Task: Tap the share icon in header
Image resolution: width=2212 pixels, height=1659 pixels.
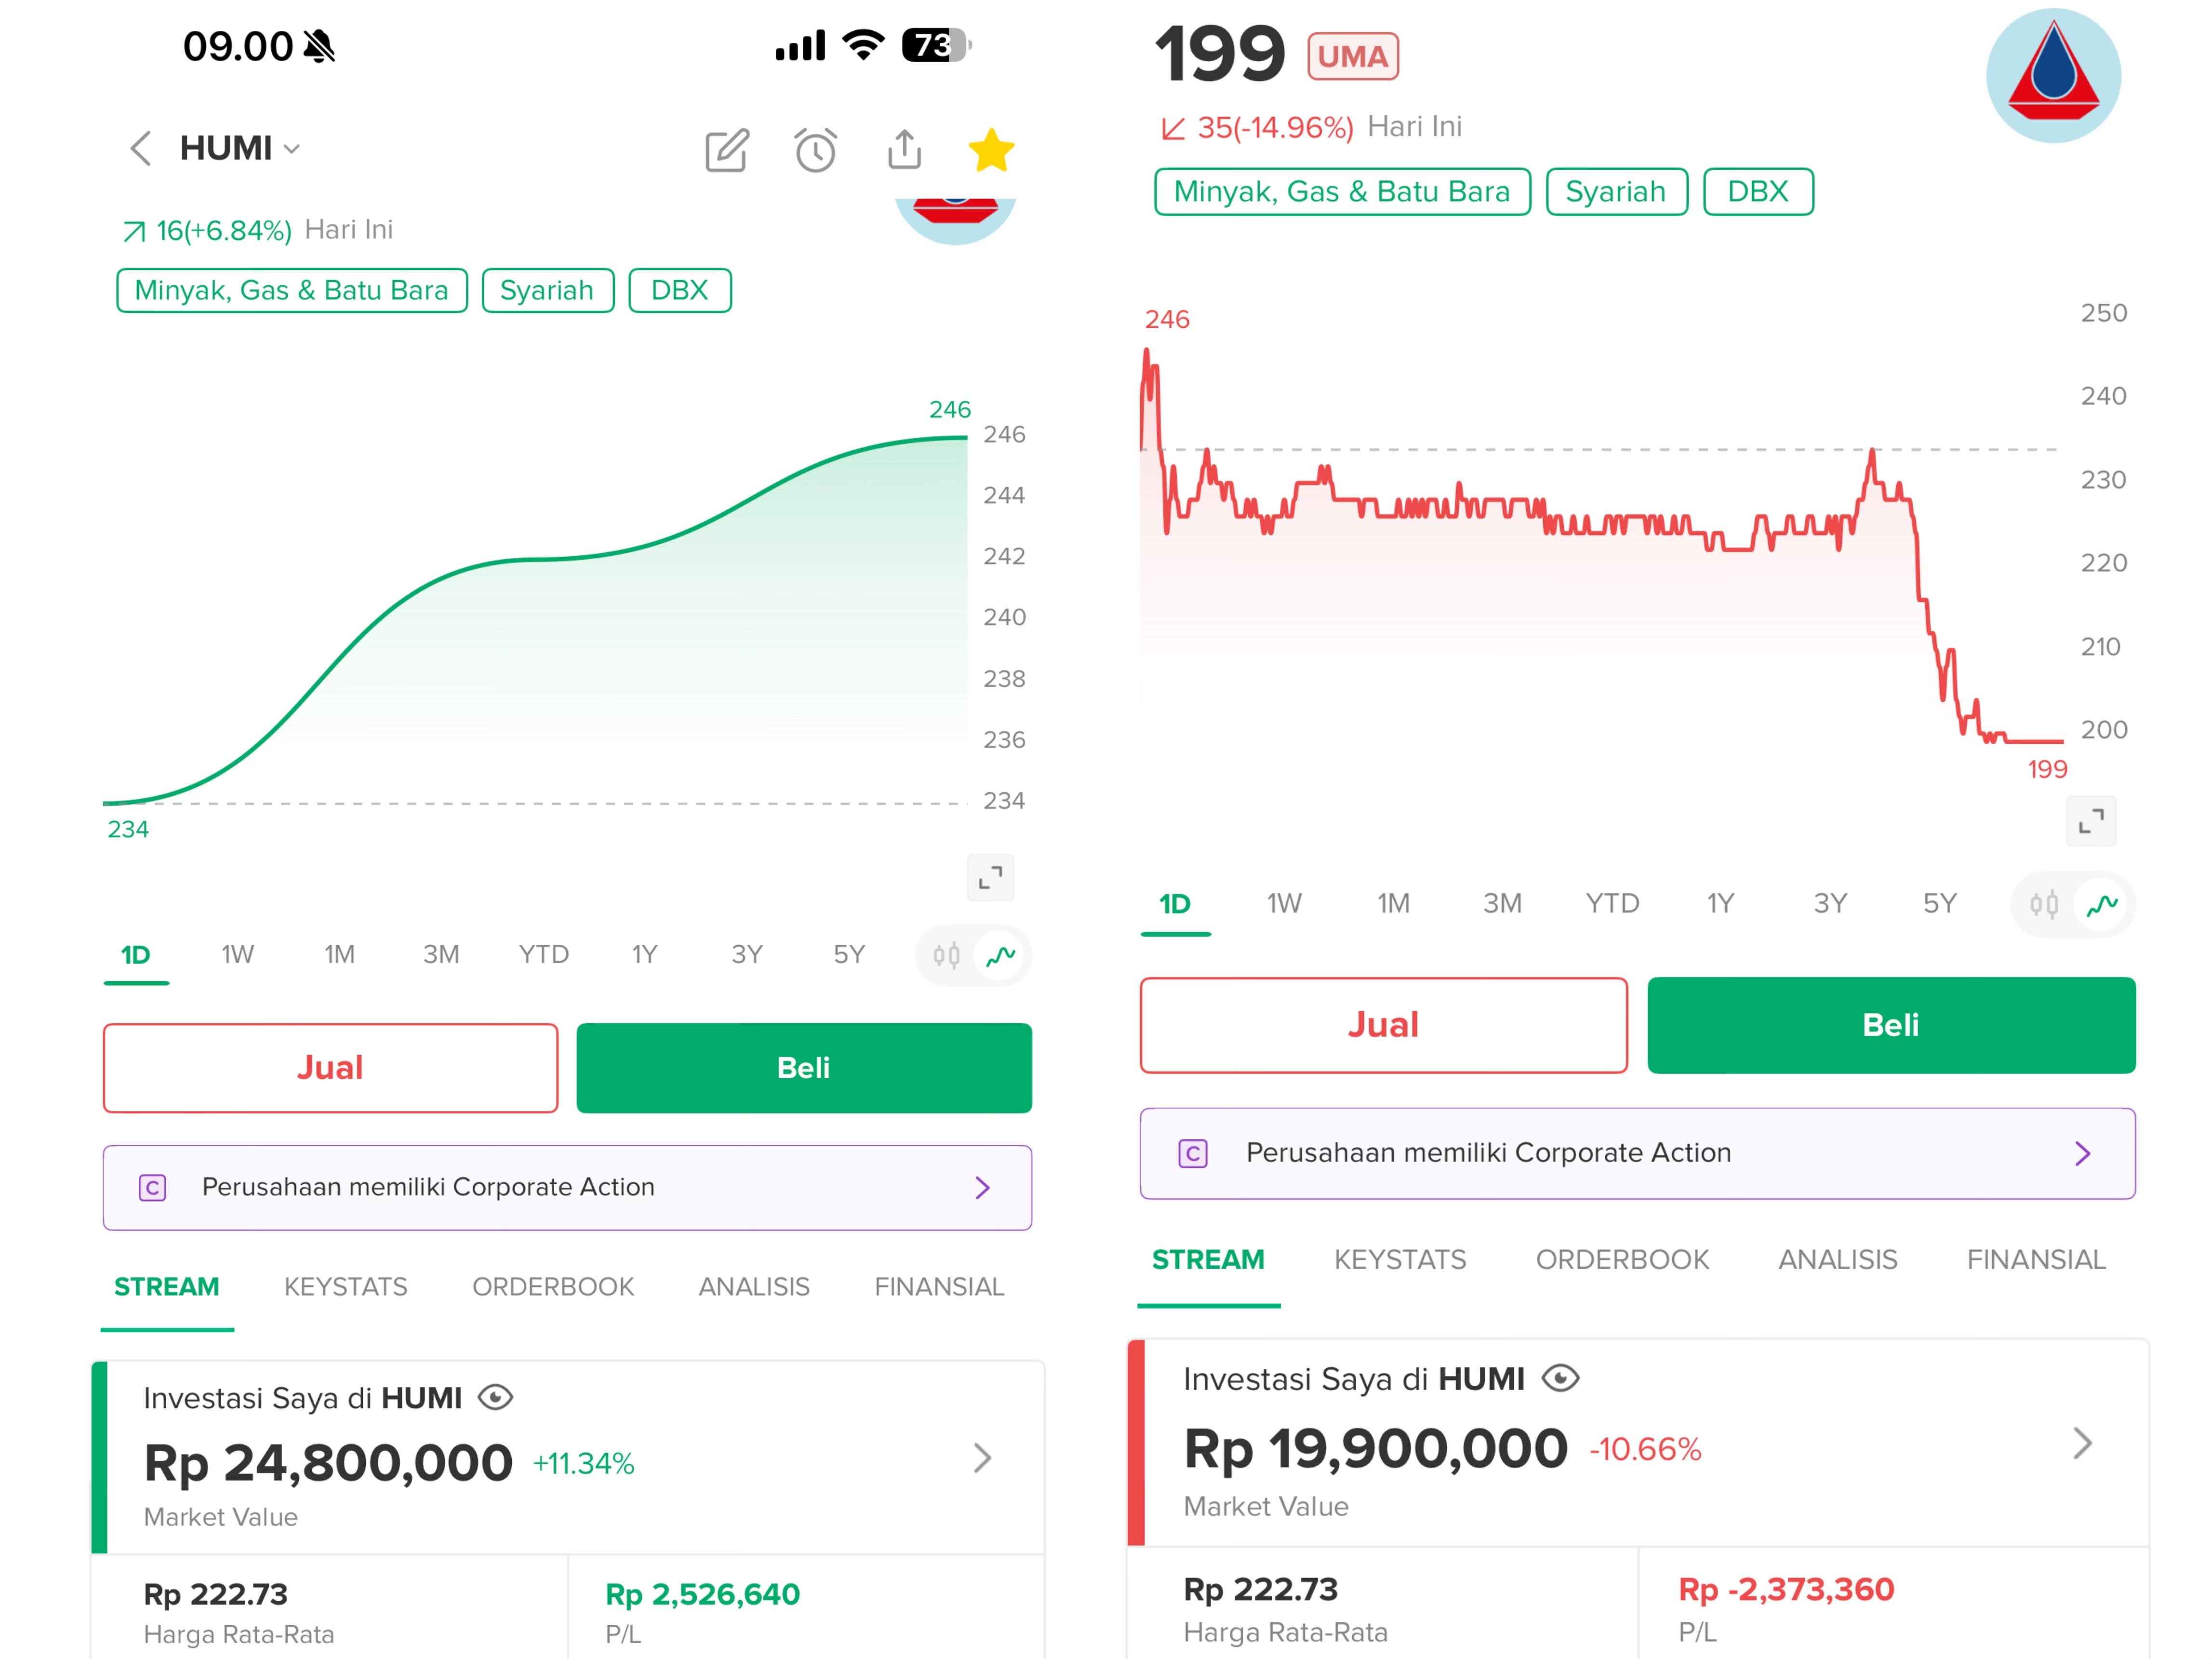Action: (x=904, y=150)
